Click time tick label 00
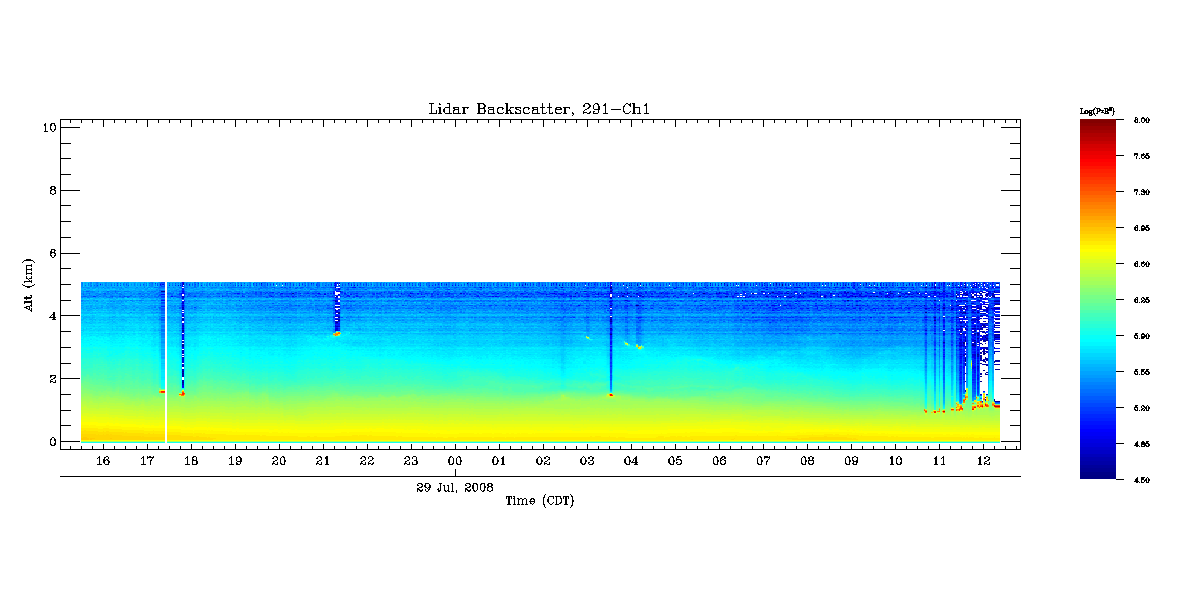 tap(455, 461)
